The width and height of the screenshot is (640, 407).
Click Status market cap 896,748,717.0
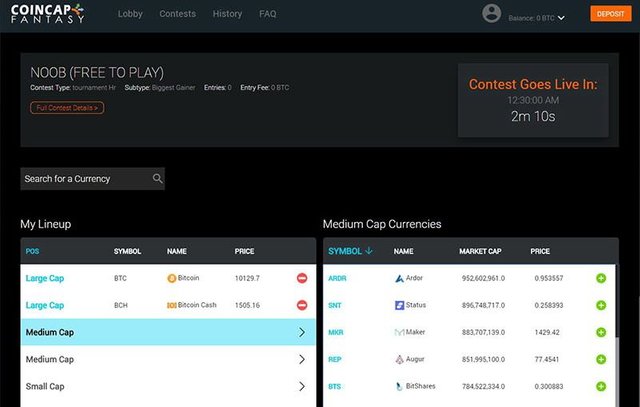[x=483, y=305]
